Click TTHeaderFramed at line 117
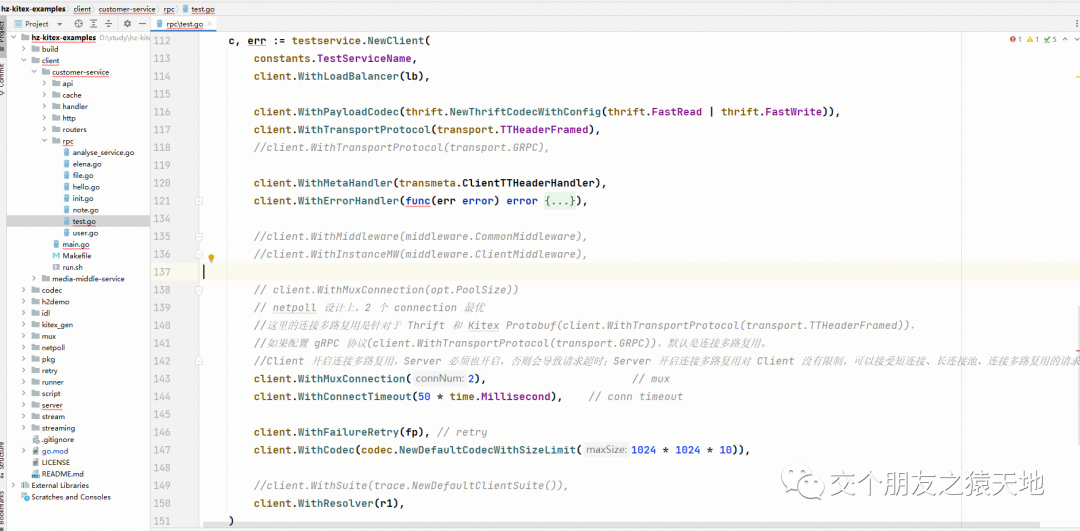1080x531 pixels. point(544,129)
